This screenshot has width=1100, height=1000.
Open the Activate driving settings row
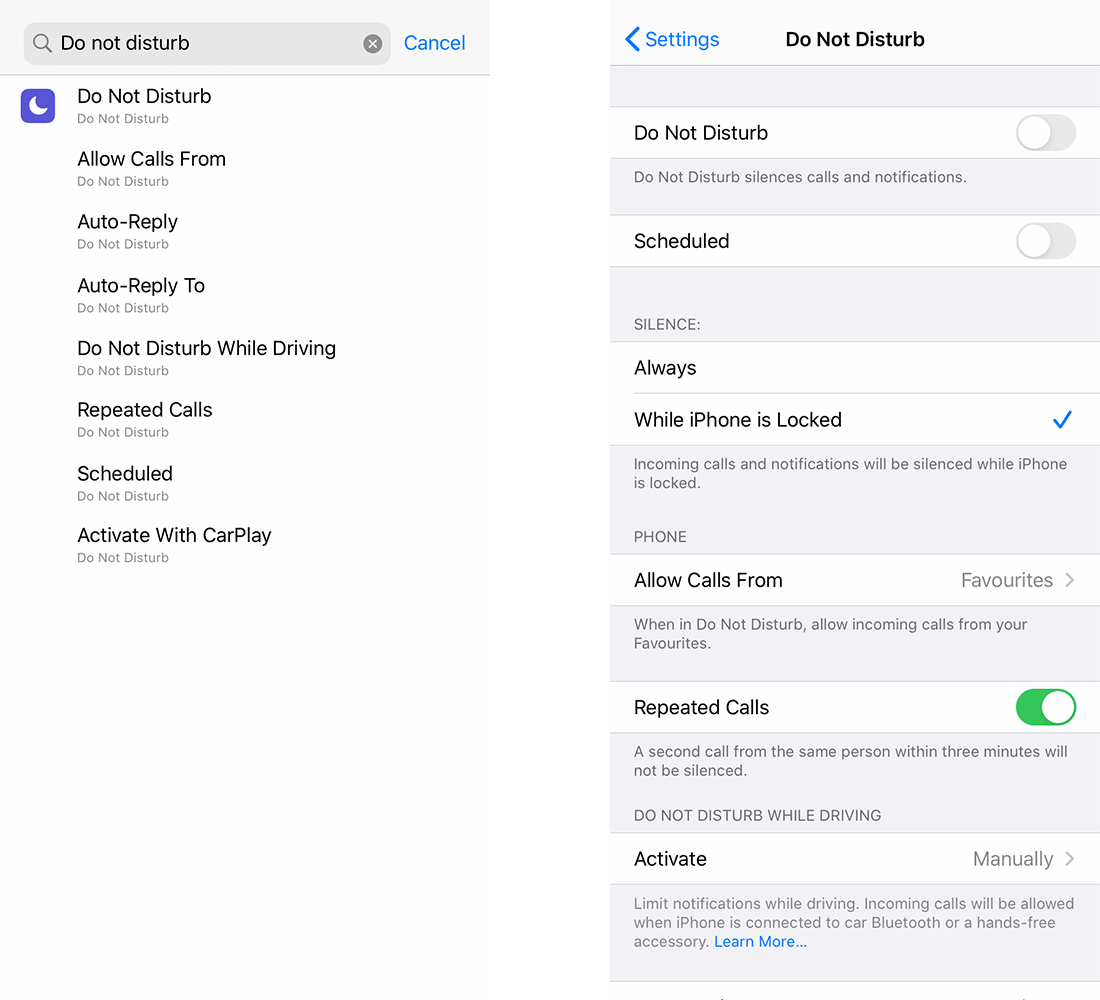pyautogui.click(x=854, y=859)
